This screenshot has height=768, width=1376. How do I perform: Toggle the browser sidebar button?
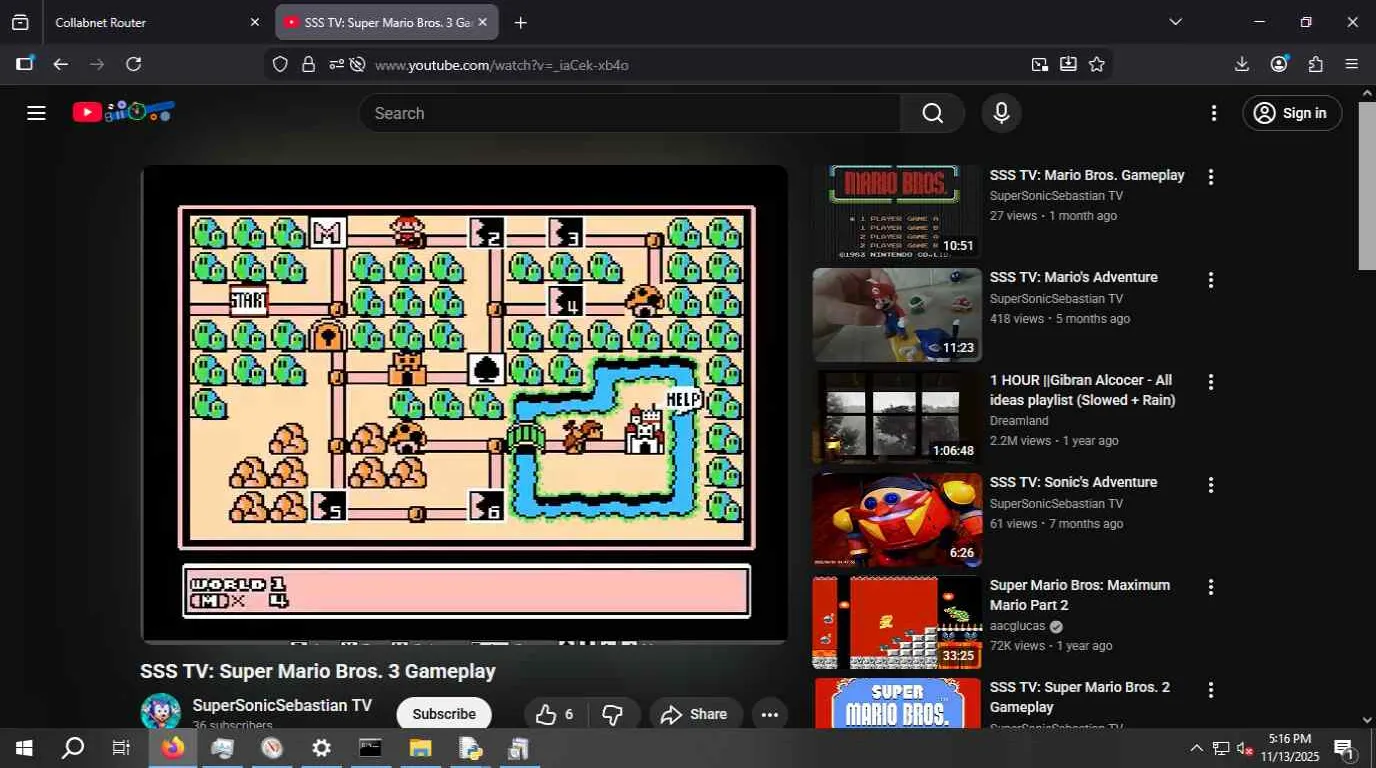[25, 64]
